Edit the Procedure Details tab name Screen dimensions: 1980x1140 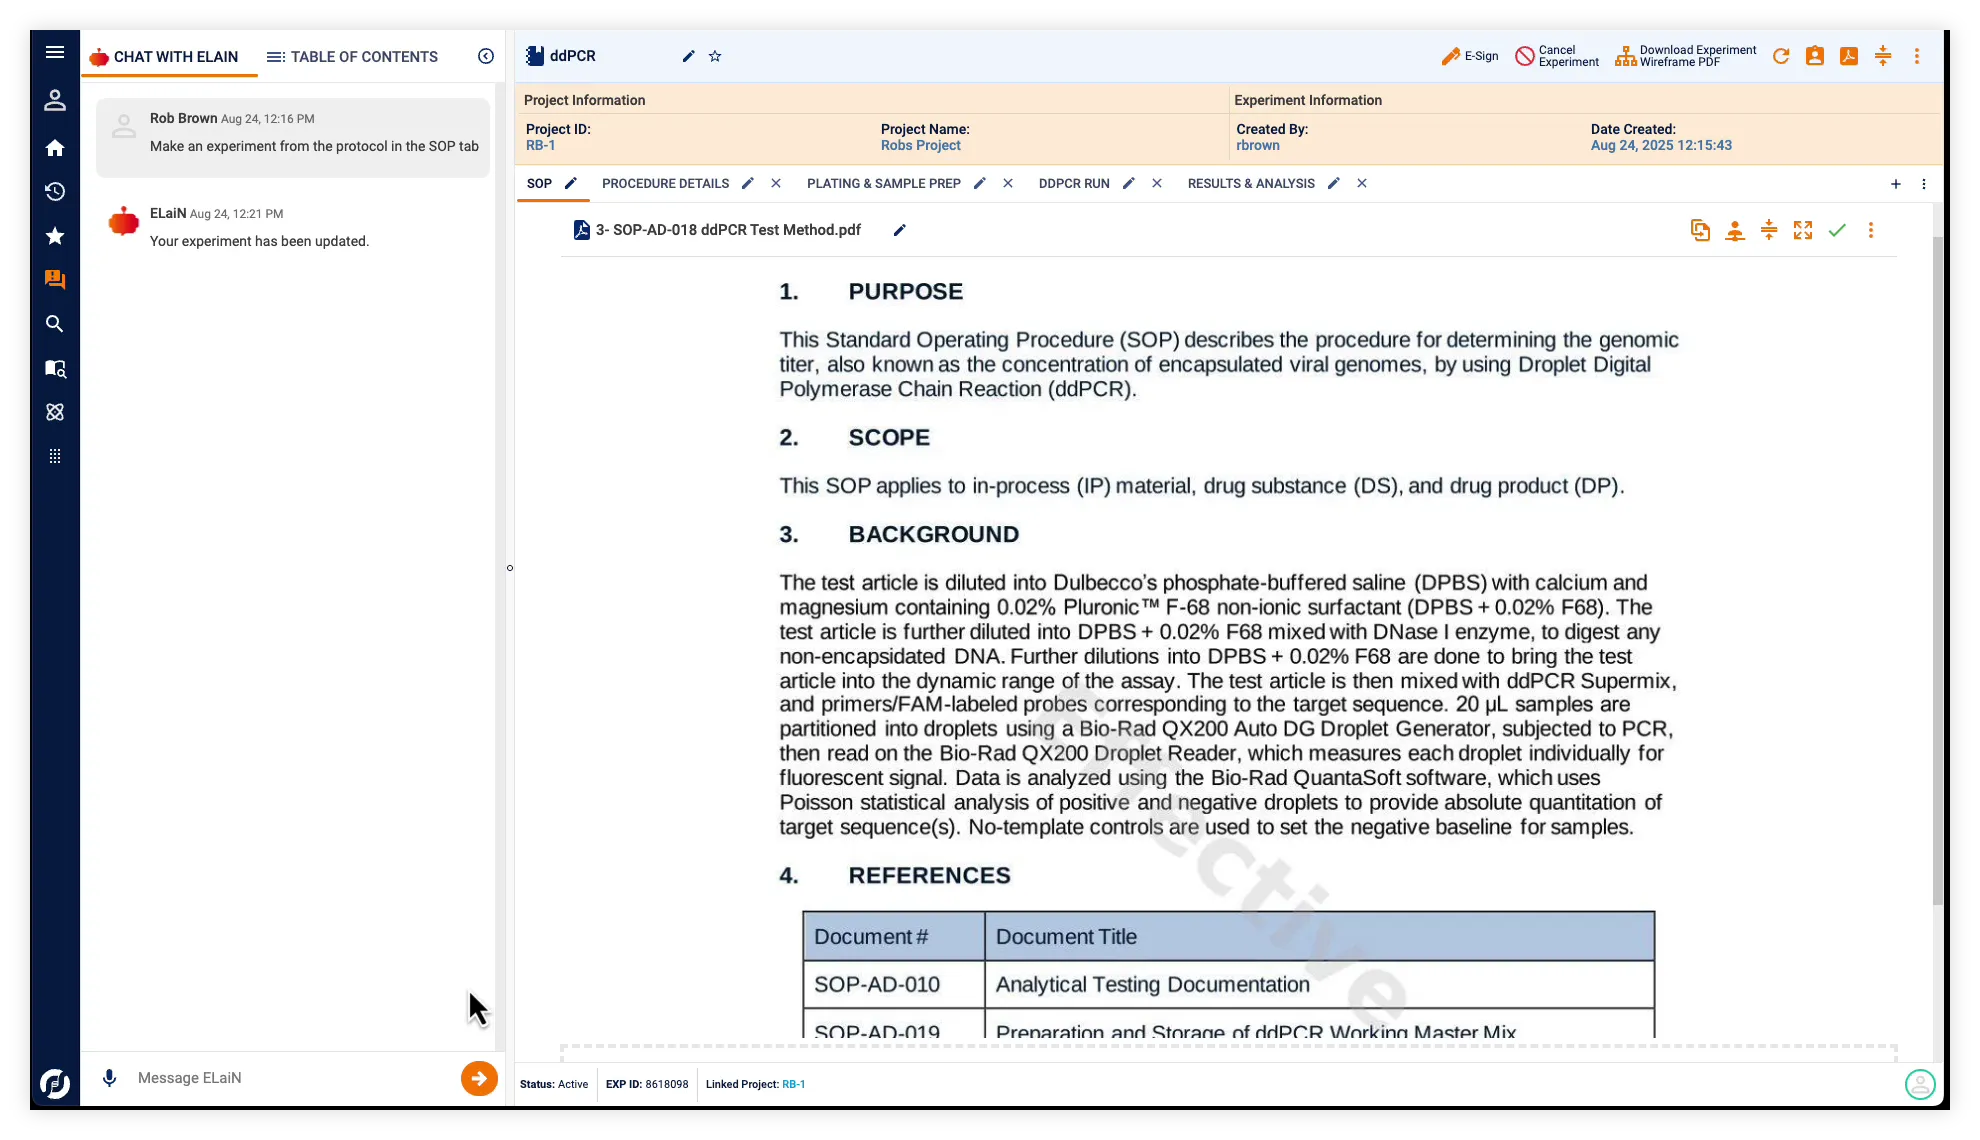click(748, 183)
